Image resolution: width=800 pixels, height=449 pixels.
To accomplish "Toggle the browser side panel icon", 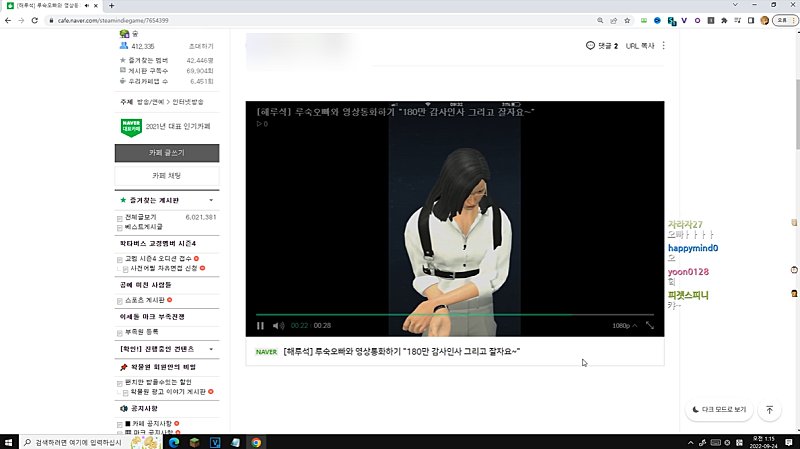I will [x=751, y=20].
